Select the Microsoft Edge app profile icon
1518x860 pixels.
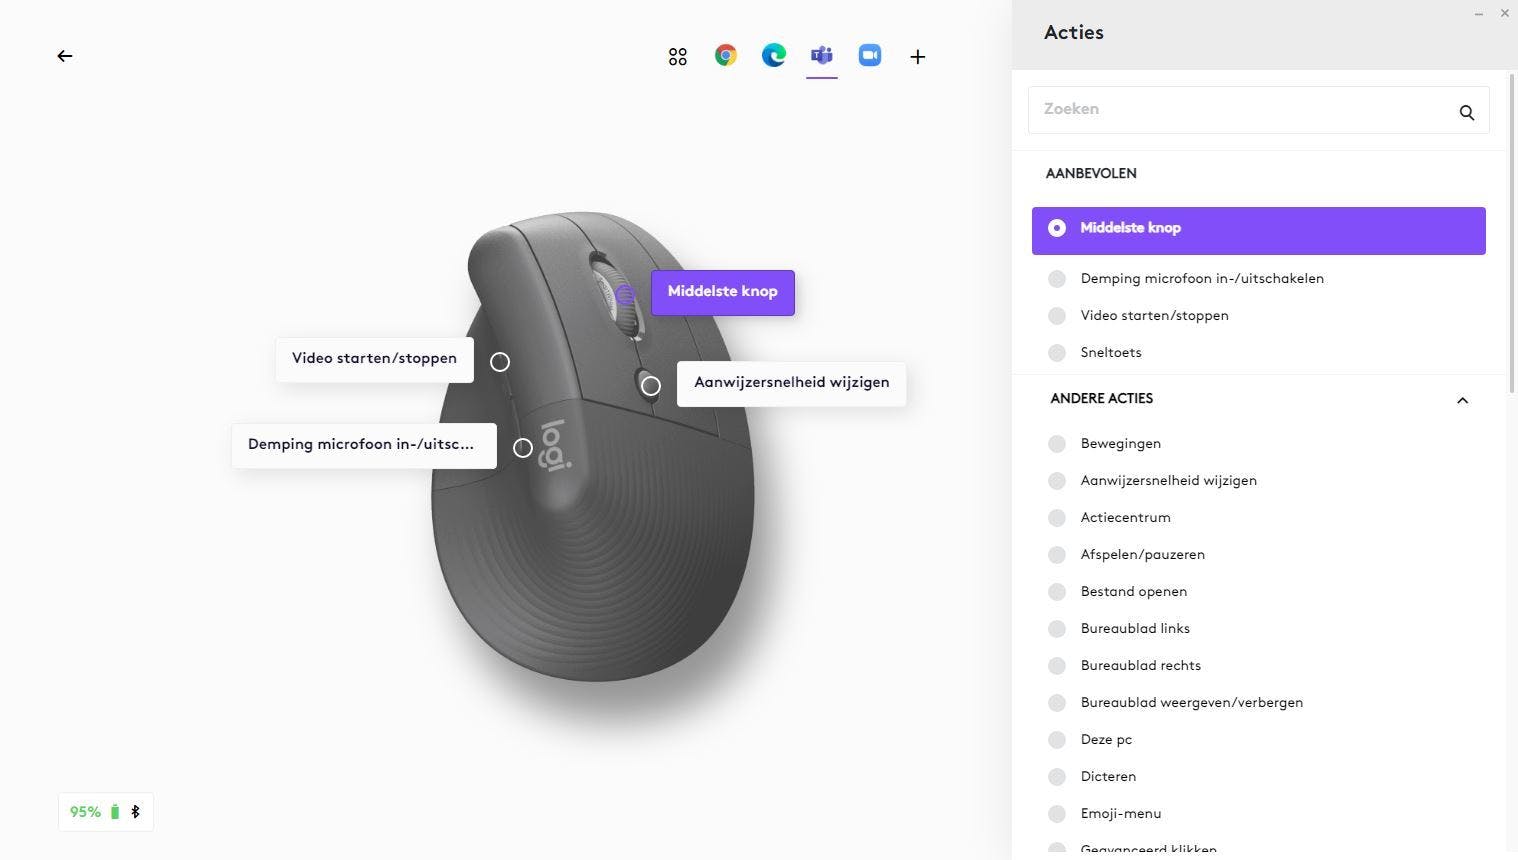(774, 56)
